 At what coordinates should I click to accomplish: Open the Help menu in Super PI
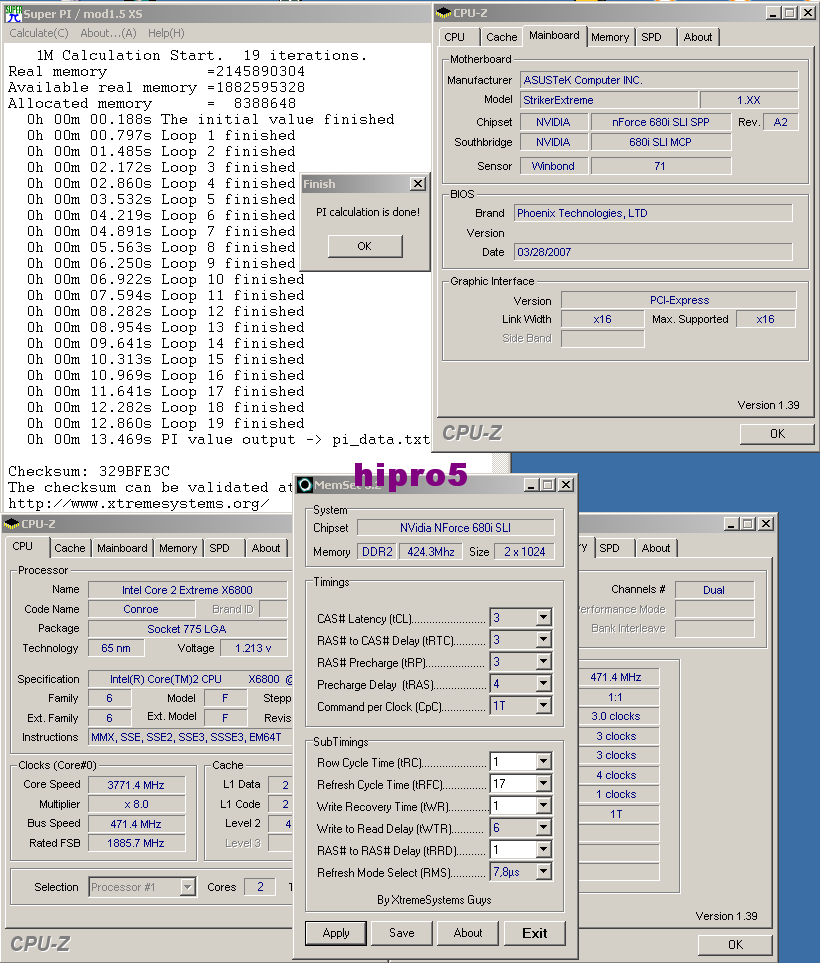click(166, 33)
